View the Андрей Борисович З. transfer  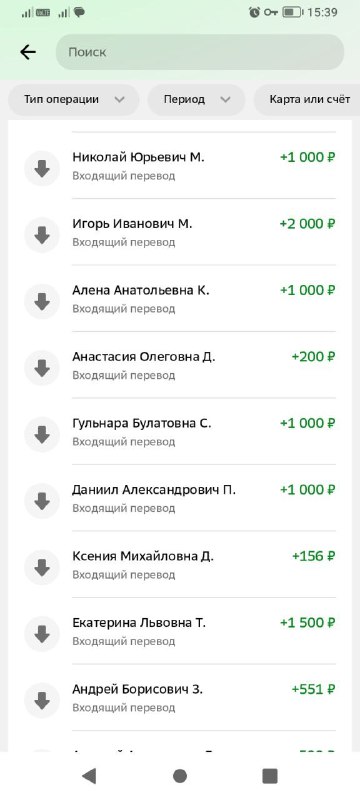180,698
